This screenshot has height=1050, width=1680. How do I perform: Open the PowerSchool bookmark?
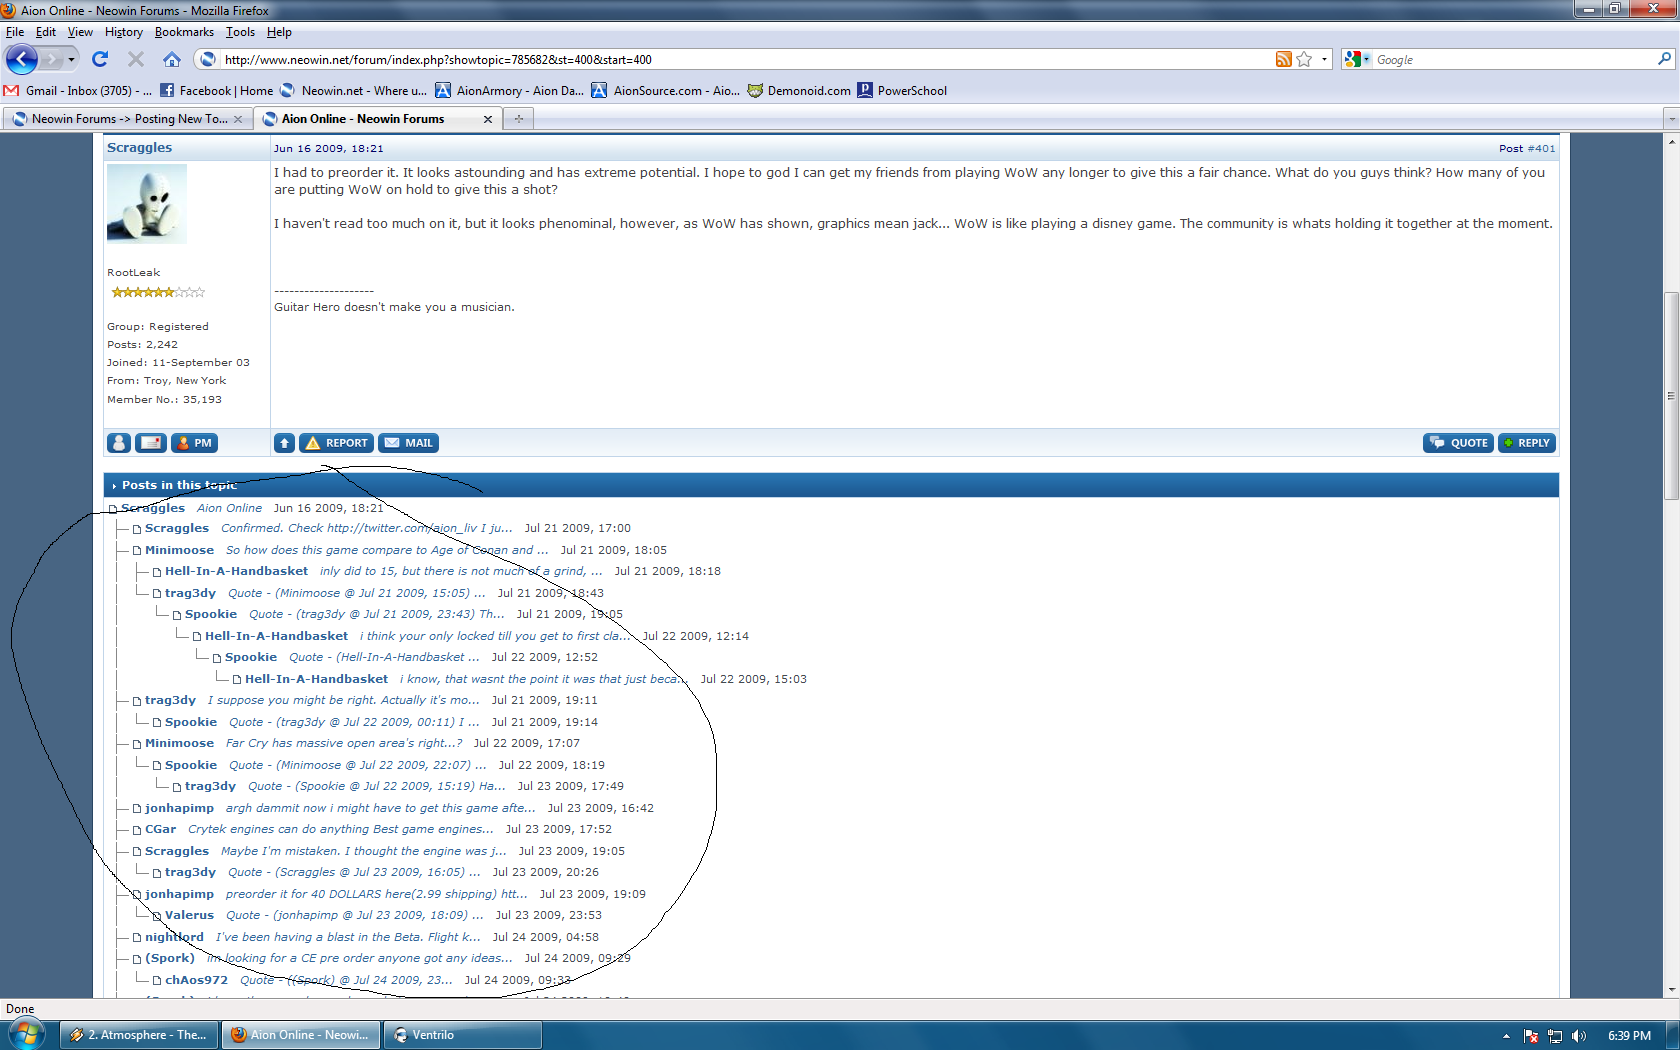[902, 90]
